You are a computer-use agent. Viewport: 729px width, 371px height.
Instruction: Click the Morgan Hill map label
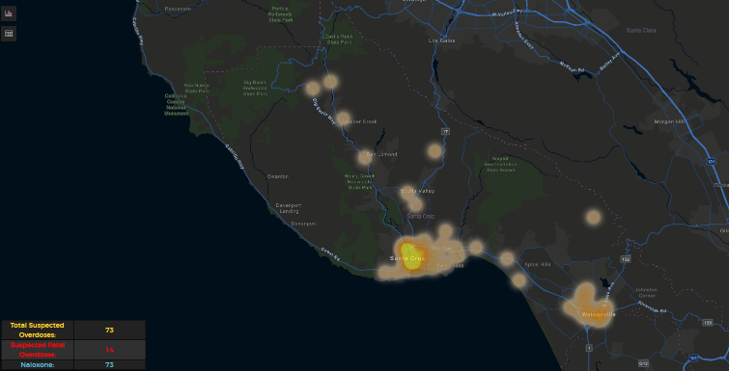coord(669,121)
